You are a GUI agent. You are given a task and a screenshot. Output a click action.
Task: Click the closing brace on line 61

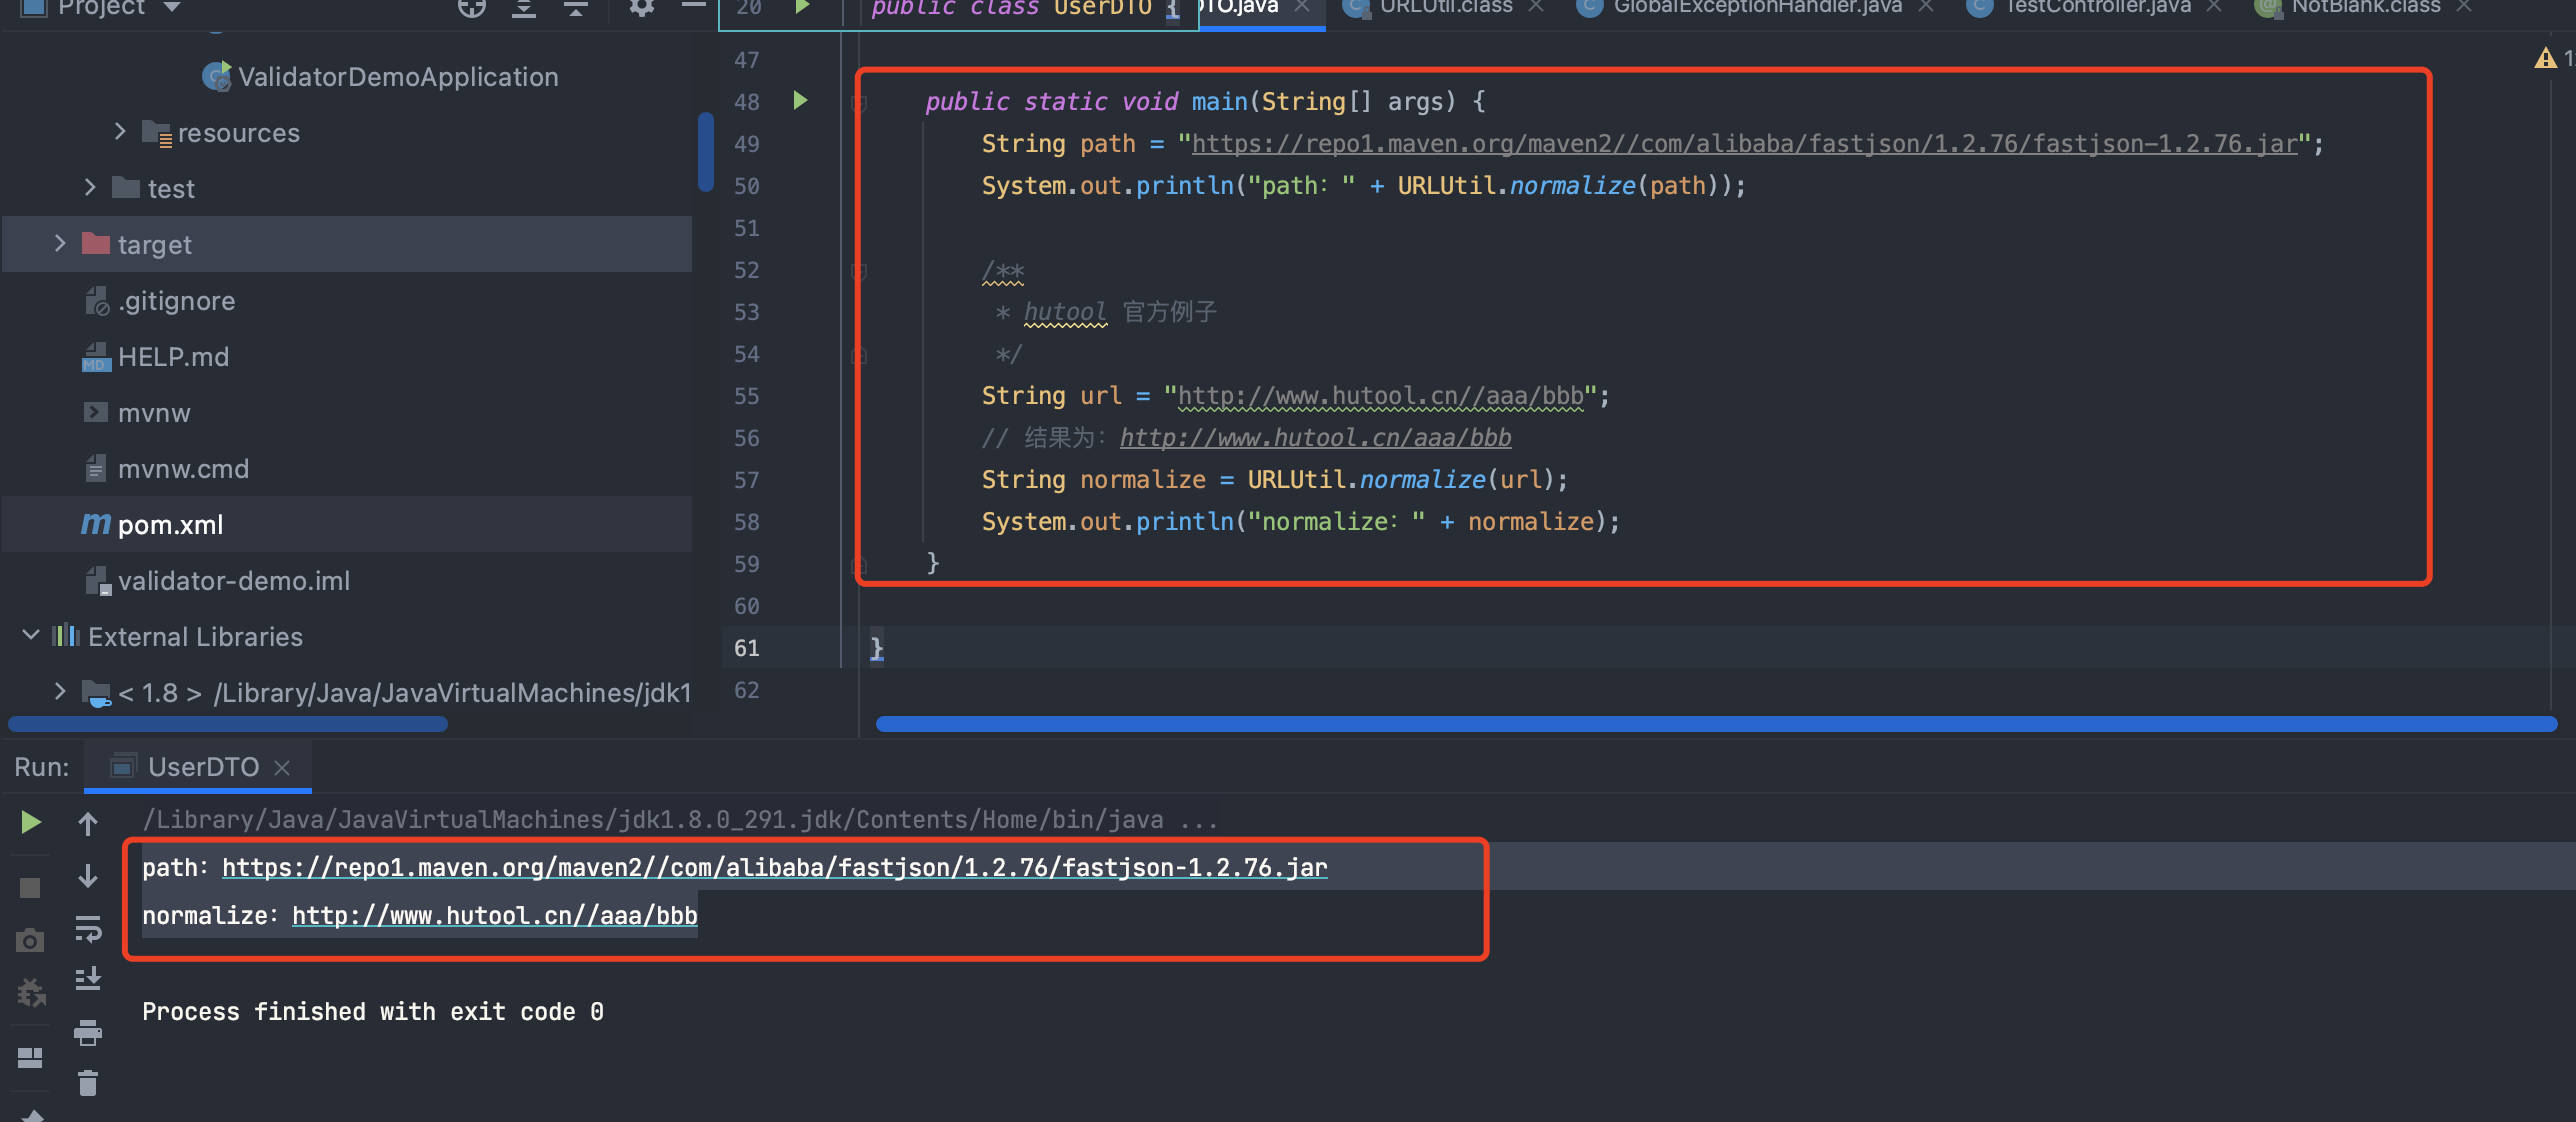[x=877, y=648]
